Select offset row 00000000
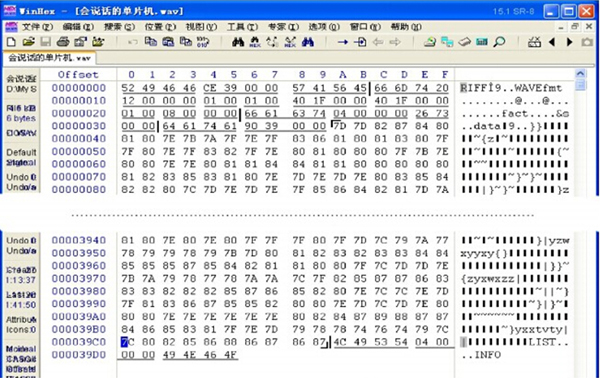The image size is (600, 378). 78,88
